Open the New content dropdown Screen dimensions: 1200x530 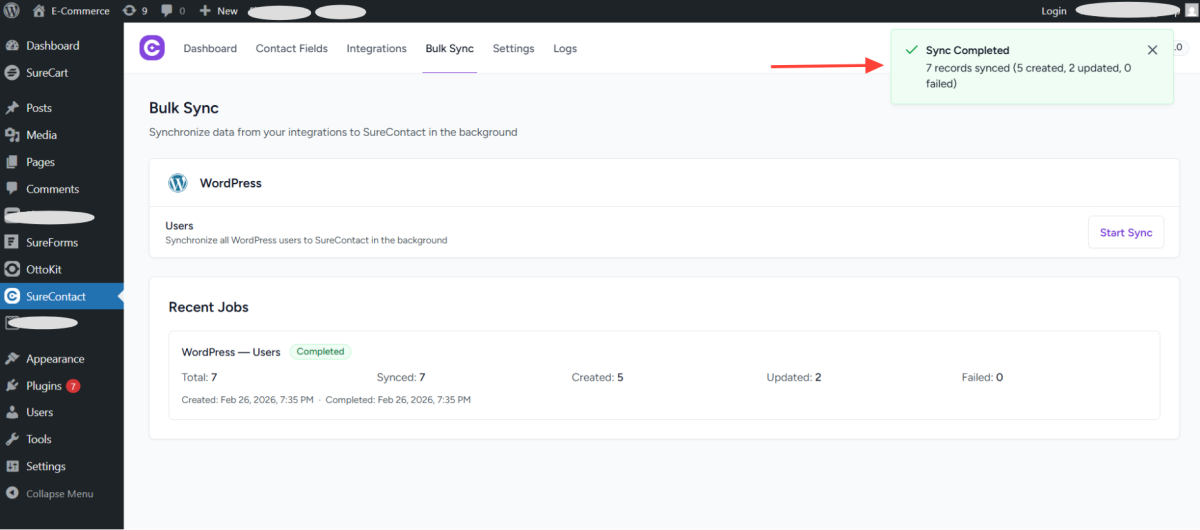pos(218,11)
